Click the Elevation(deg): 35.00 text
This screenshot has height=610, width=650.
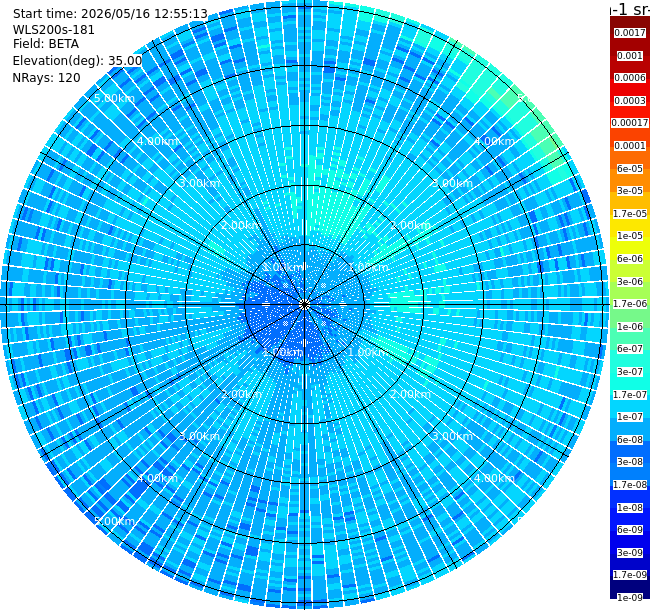(x=78, y=61)
